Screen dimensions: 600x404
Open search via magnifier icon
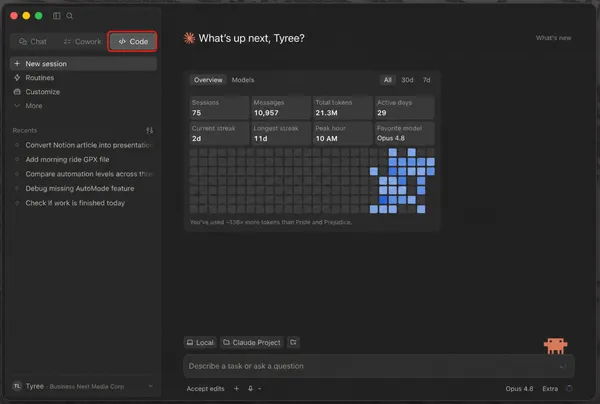click(x=70, y=16)
